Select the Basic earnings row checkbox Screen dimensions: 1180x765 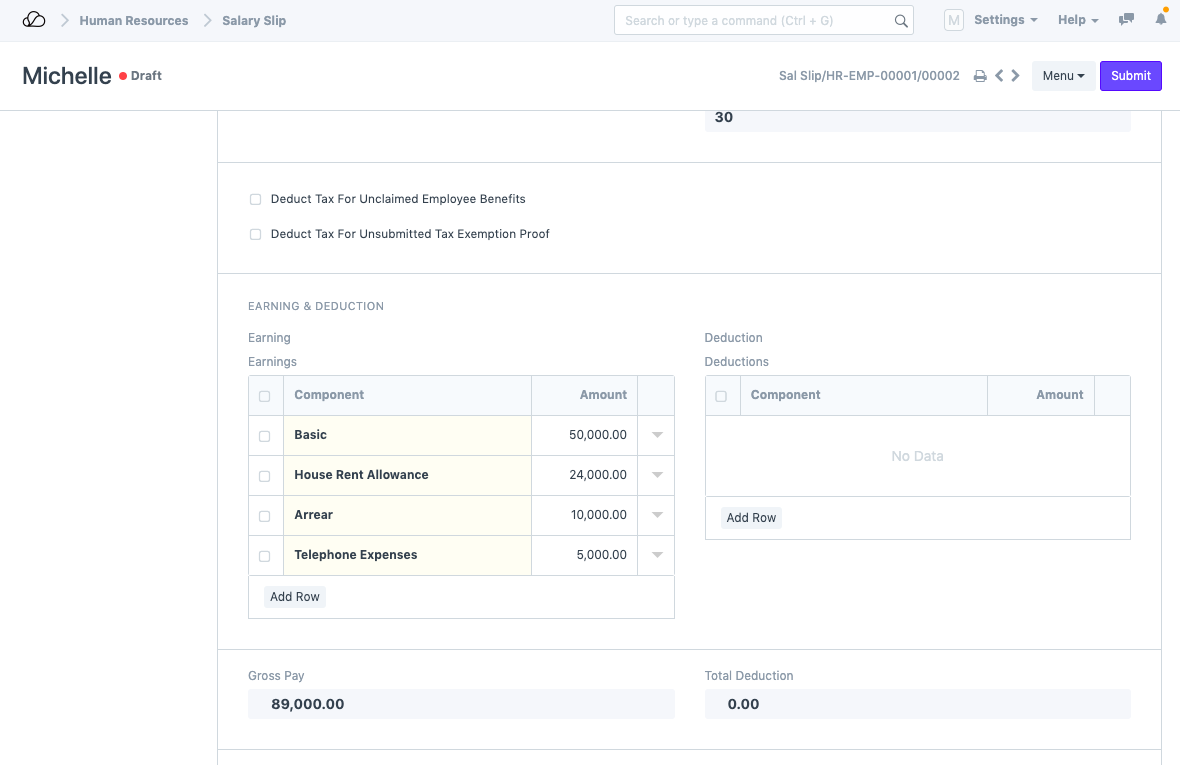pos(265,436)
